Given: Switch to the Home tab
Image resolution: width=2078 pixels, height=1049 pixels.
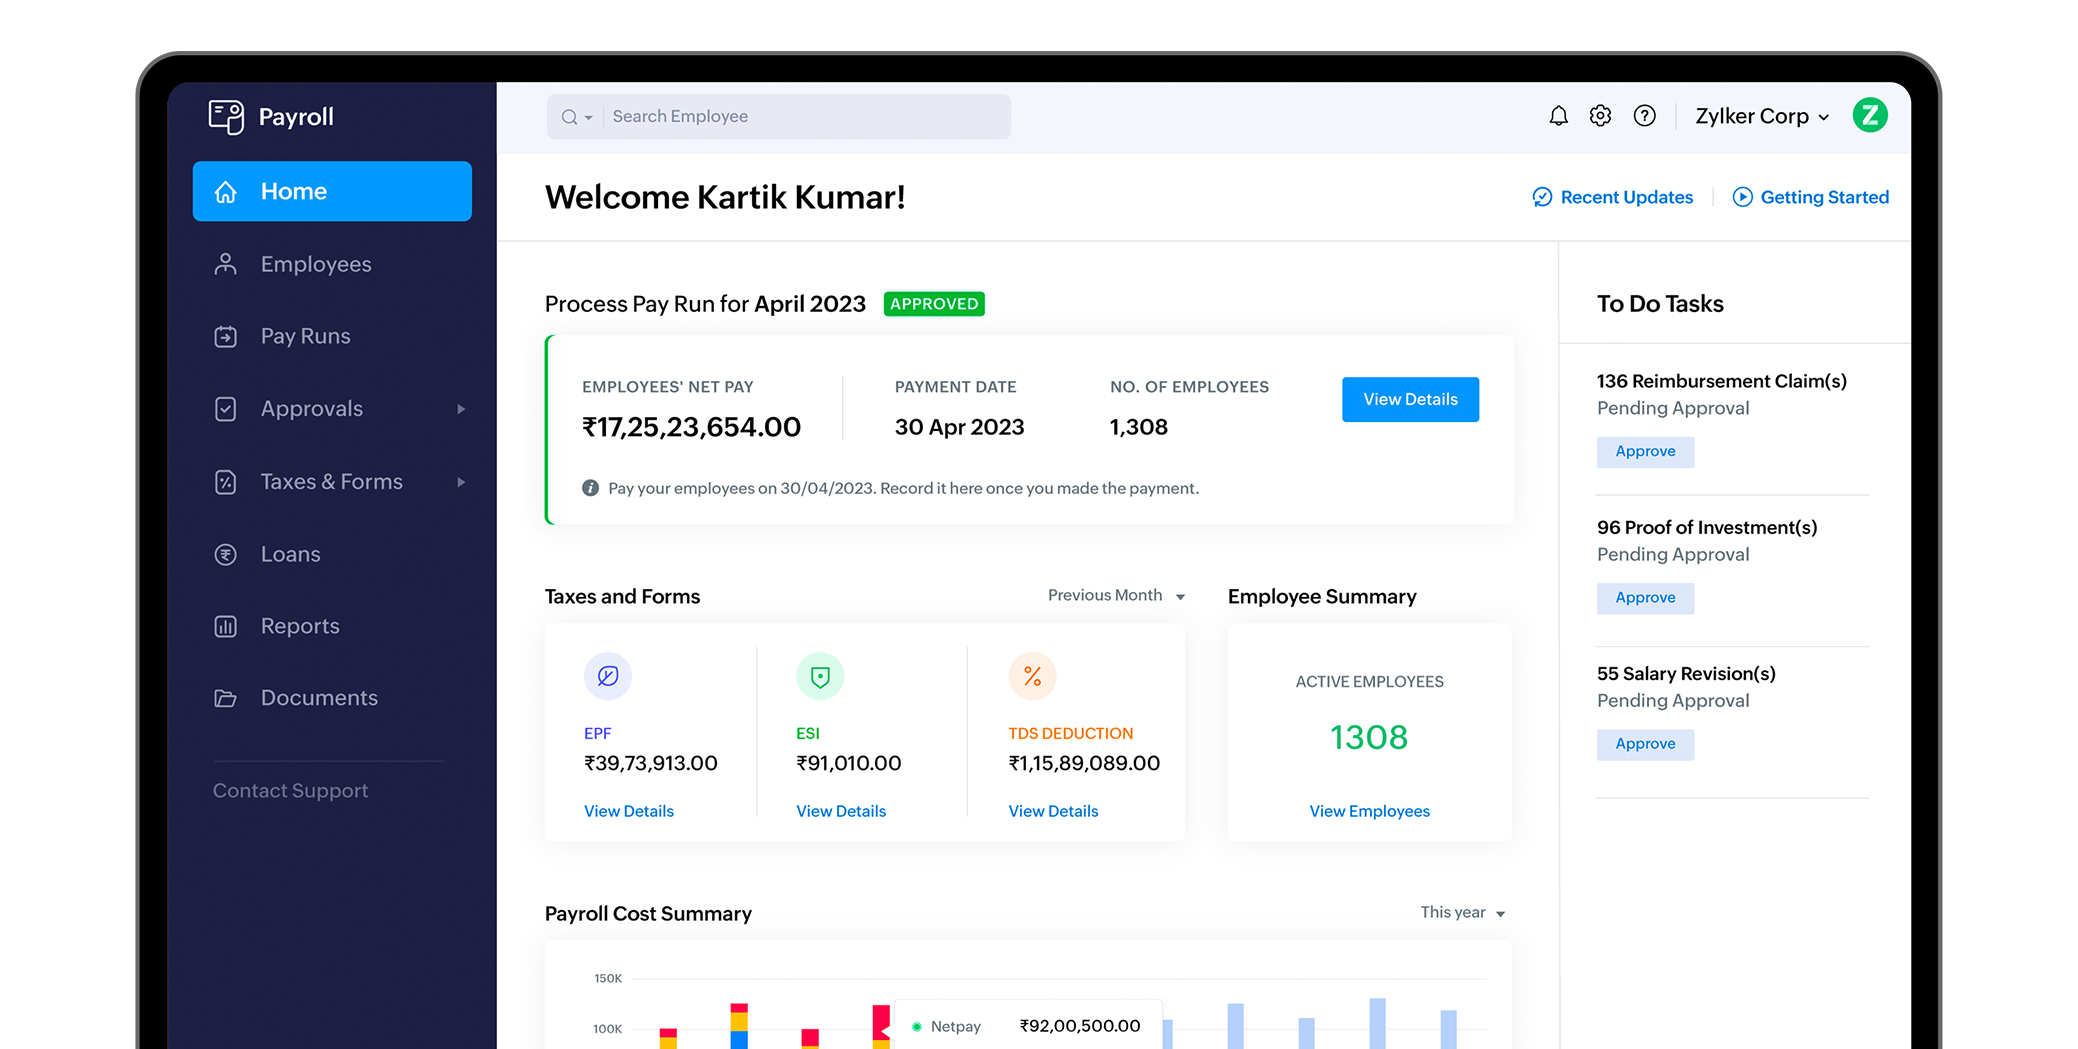Looking at the screenshot, I should (293, 191).
